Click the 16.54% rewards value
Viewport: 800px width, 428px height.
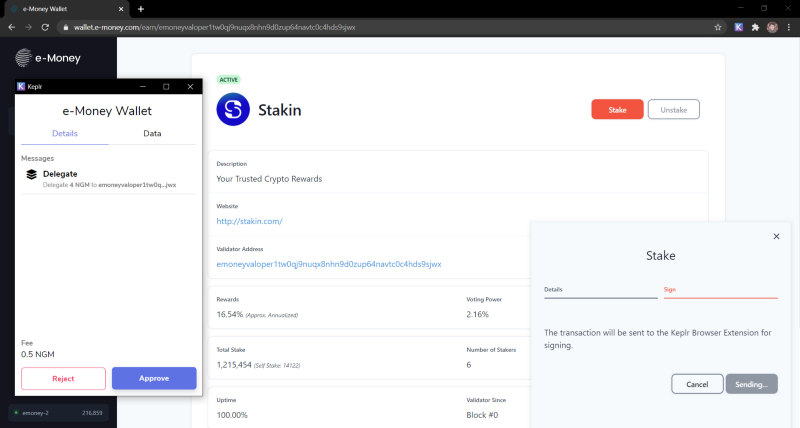230,314
